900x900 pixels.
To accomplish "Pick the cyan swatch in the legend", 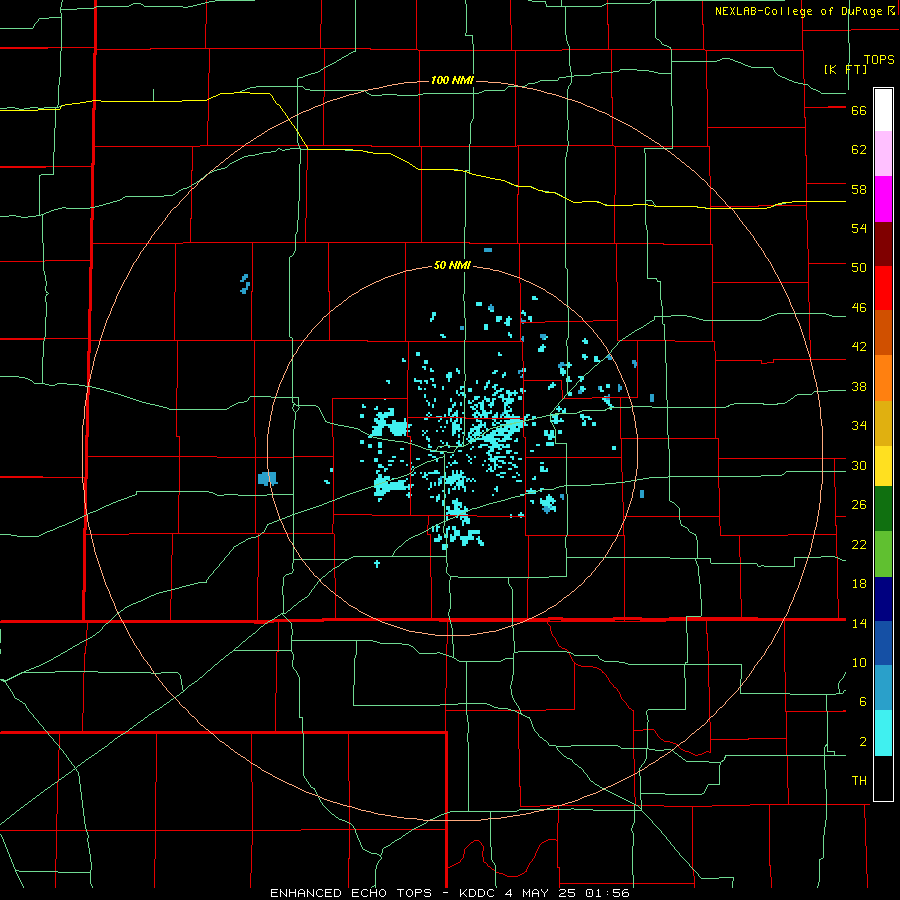I will 883,733.
